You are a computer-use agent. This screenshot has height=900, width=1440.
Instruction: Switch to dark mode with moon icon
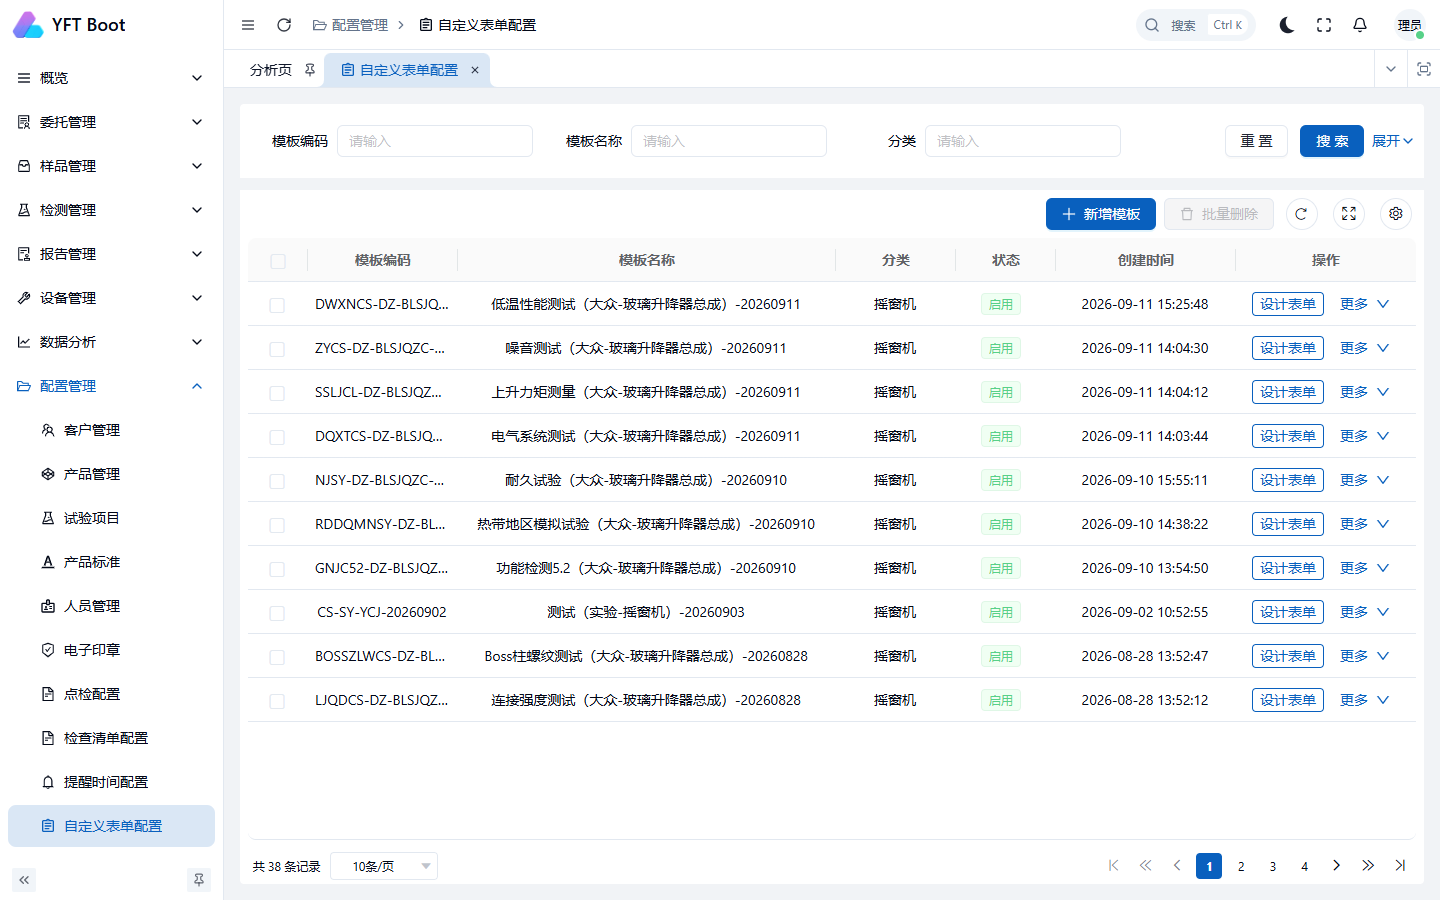point(1287,25)
